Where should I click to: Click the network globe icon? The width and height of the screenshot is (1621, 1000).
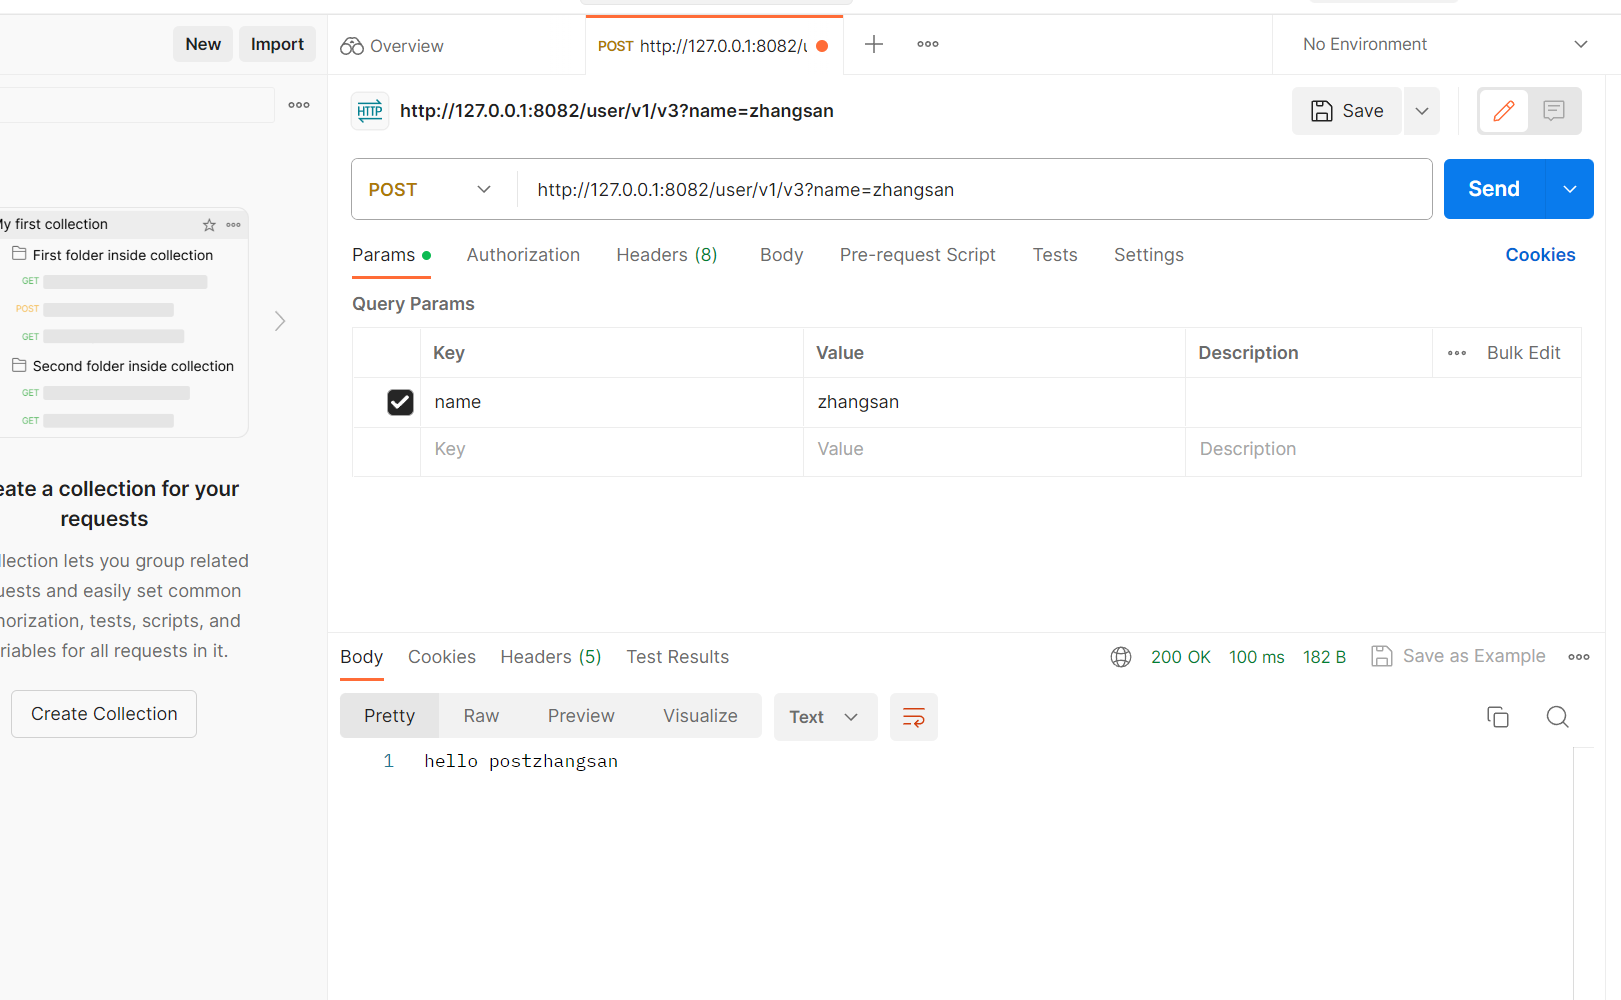[1121, 657]
